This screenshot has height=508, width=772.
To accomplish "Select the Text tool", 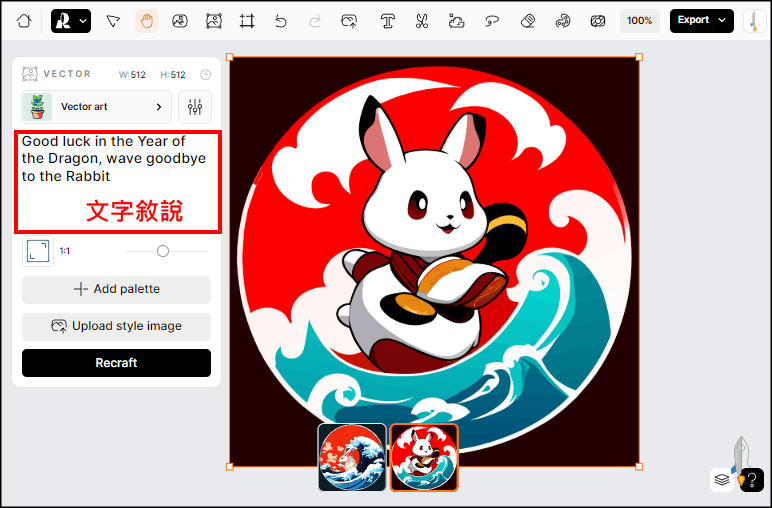I will coord(387,21).
